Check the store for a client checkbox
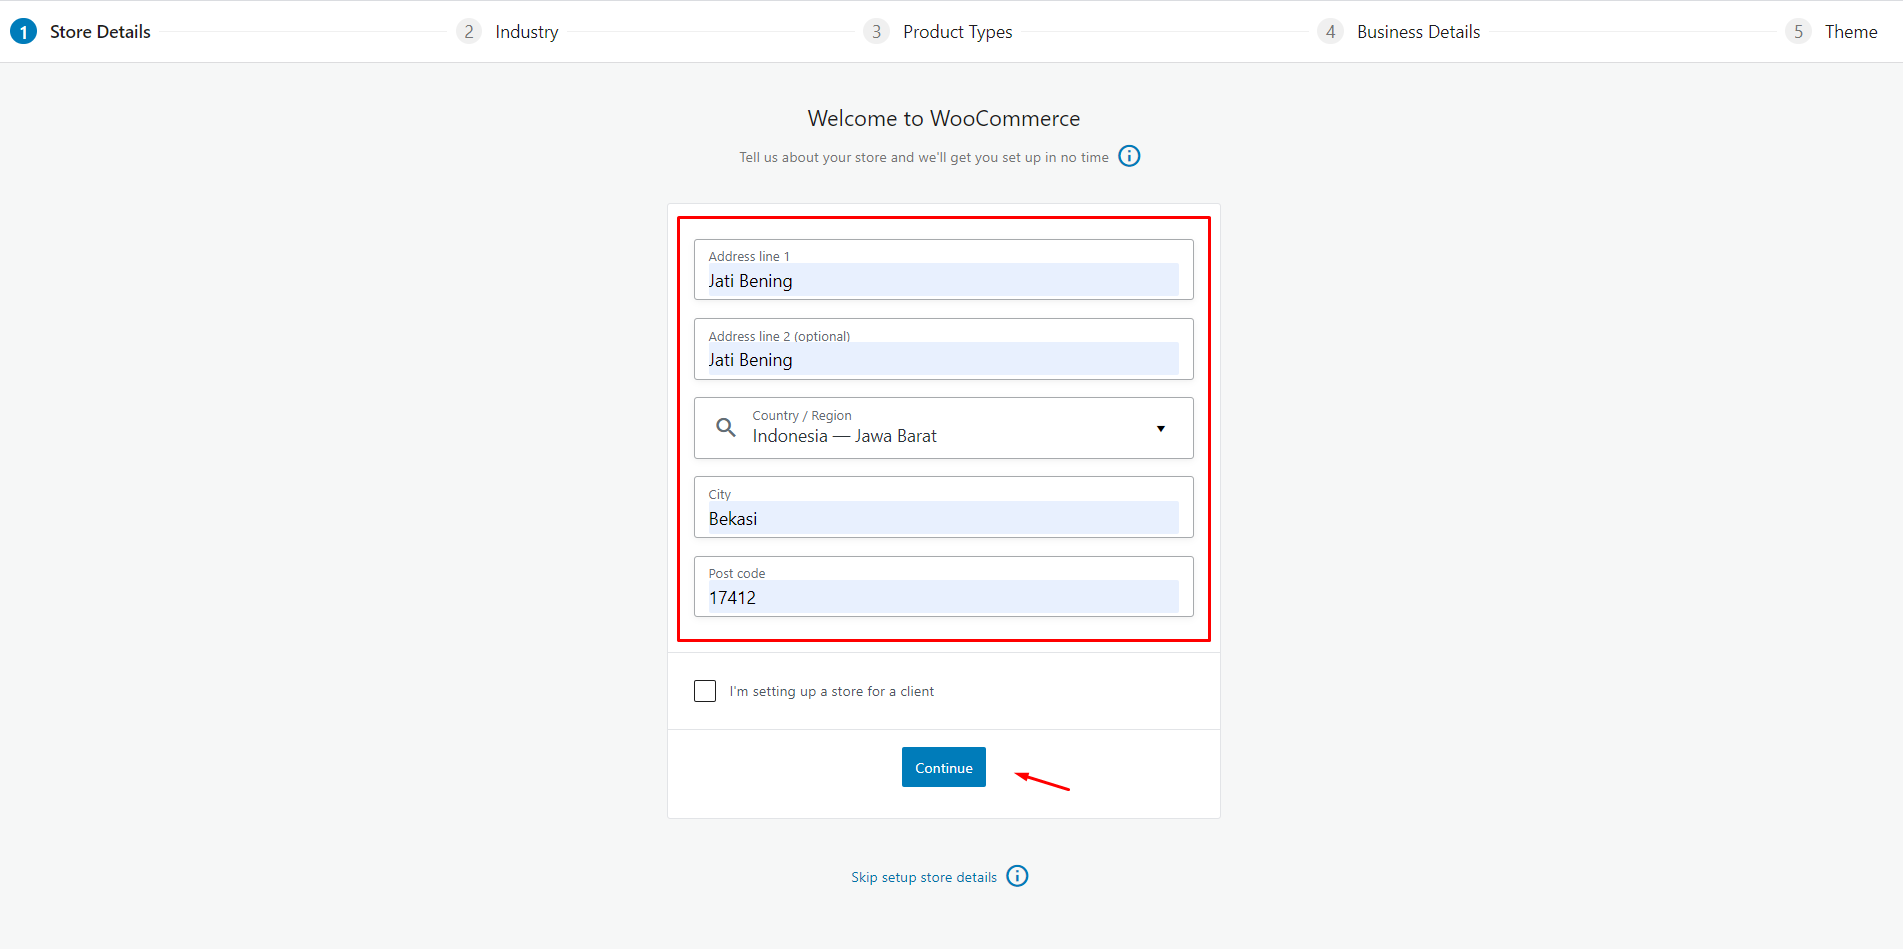The image size is (1903, 949). [x=705, y=691]
